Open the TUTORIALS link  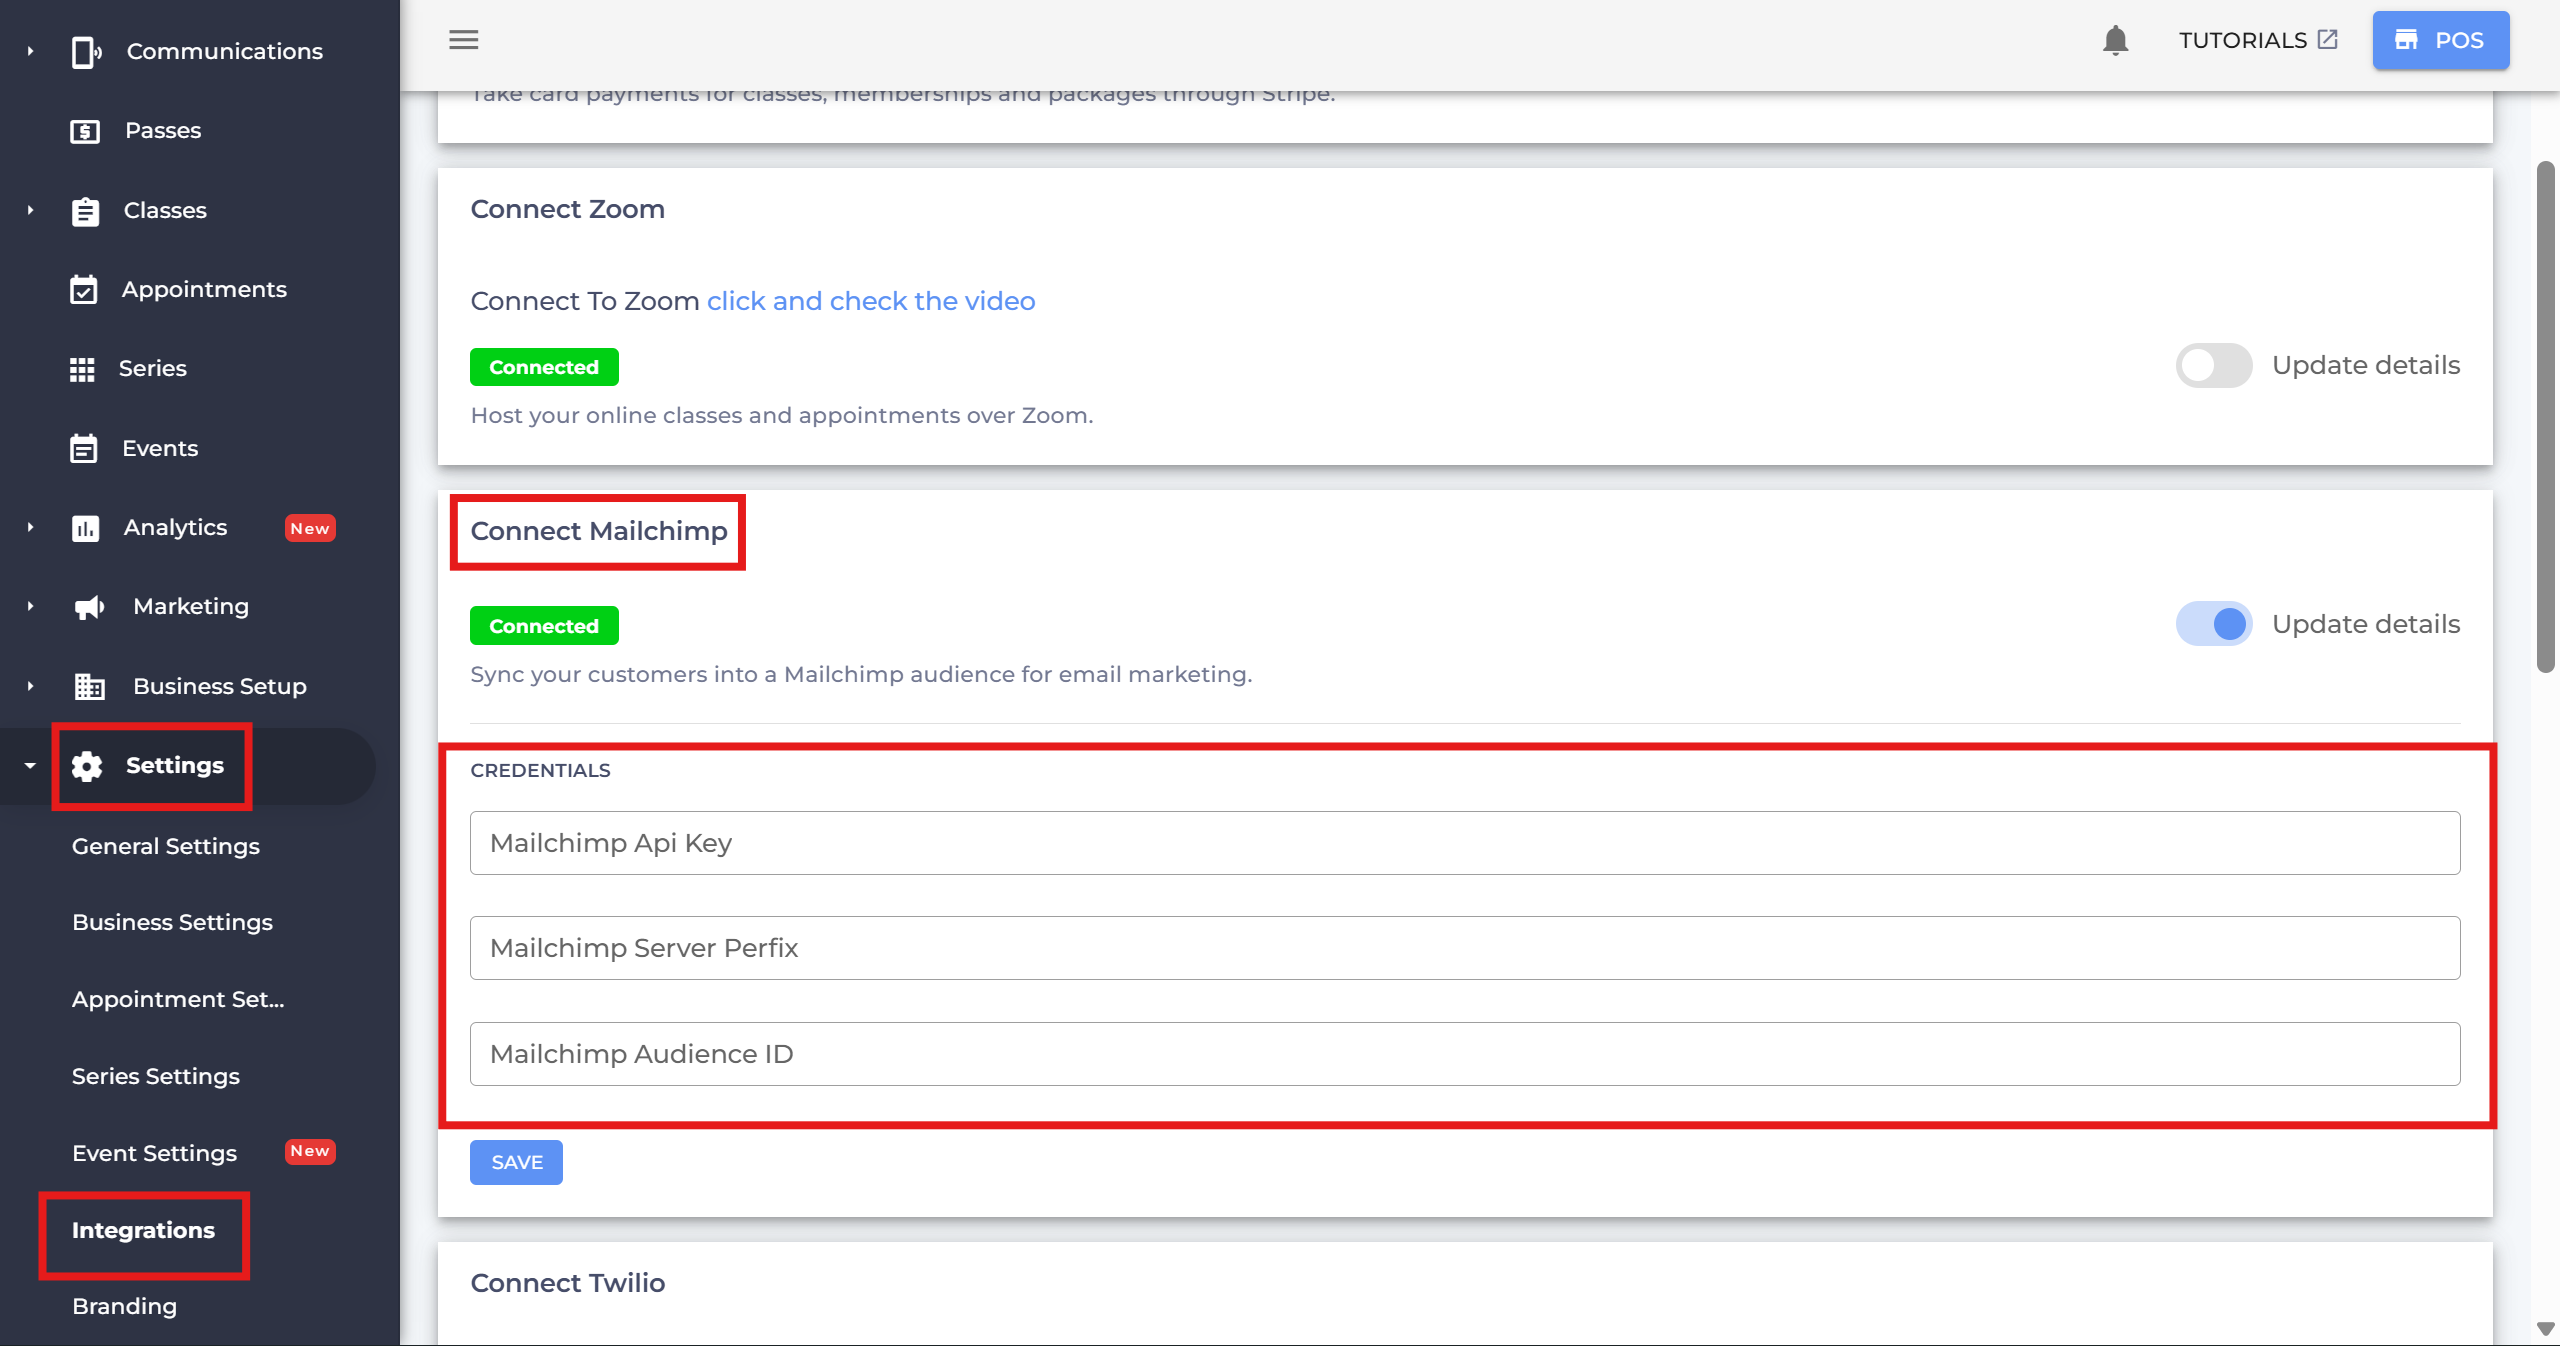[2243, 40]
